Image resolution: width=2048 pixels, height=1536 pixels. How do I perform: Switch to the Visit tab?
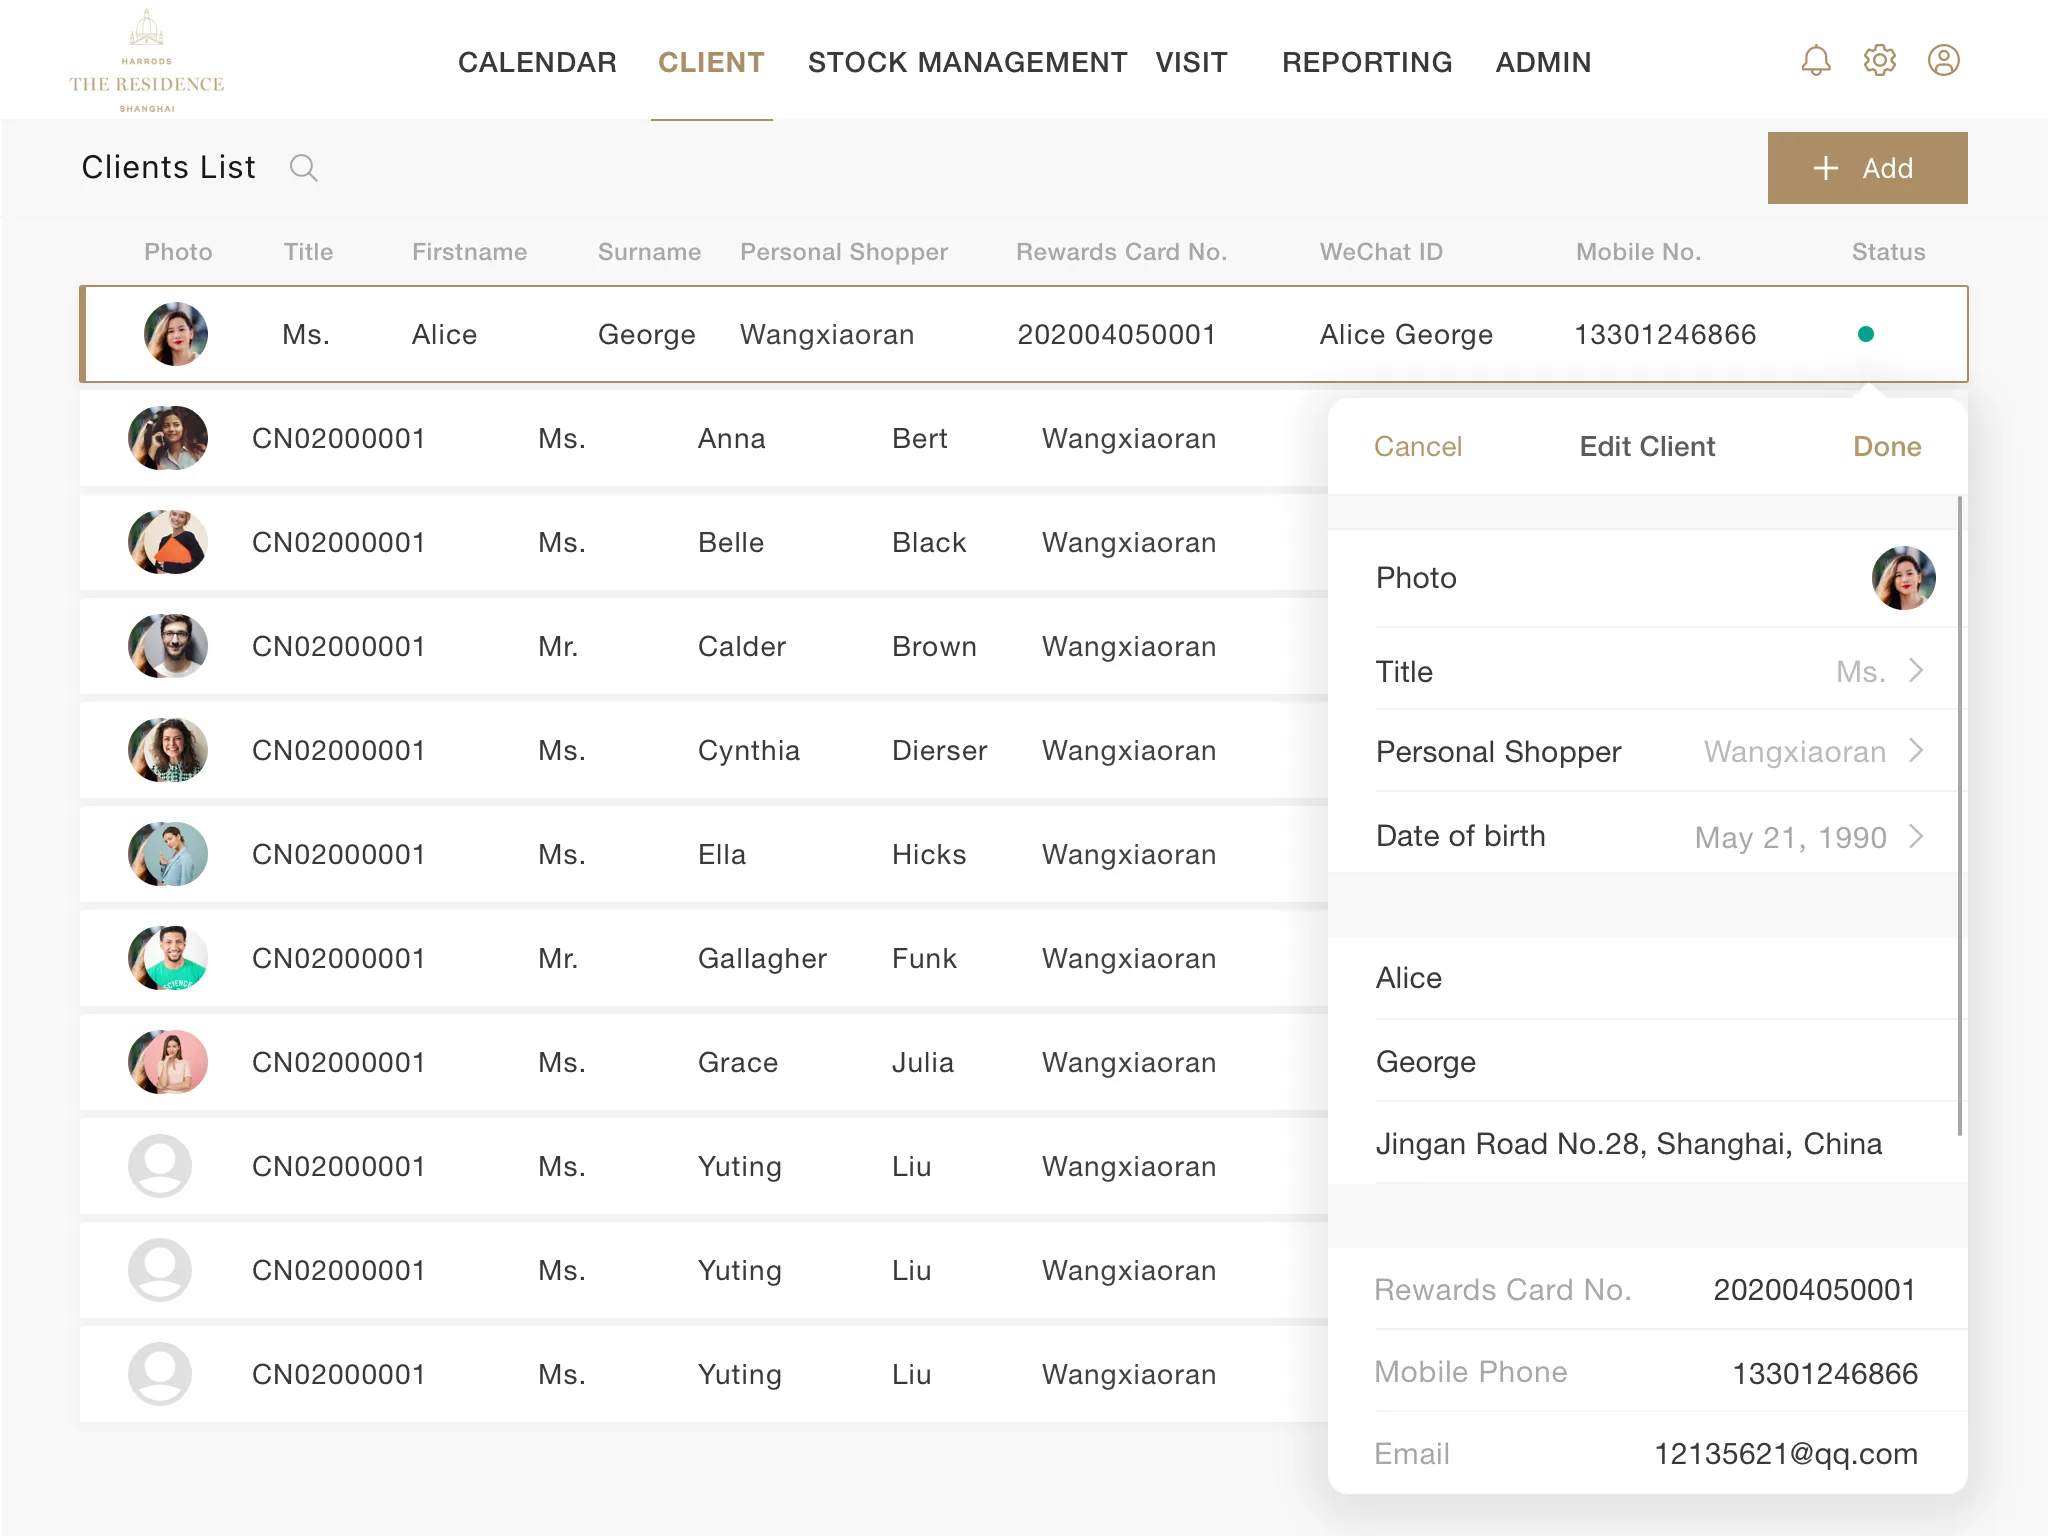pyautogui.click(x=1192, y=62)
